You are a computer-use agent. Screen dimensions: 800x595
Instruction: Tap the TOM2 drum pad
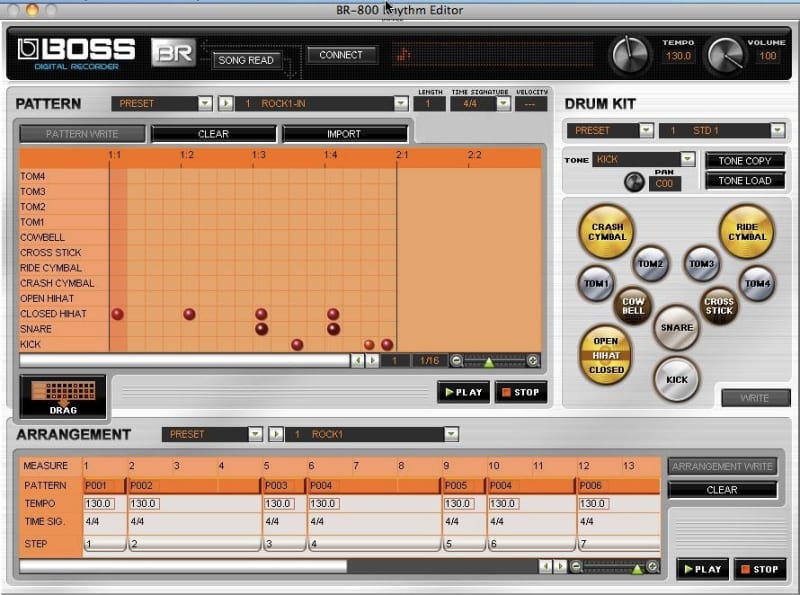(651, 263)
